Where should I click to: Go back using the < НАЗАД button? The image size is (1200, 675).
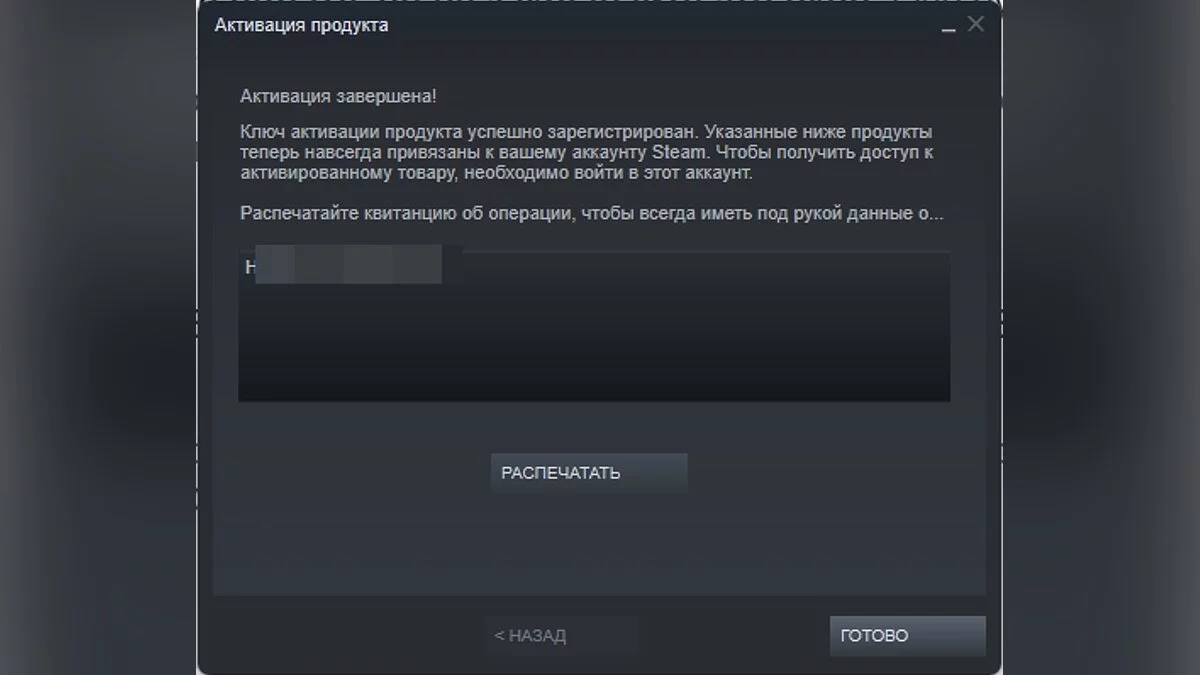click(562, 636)
